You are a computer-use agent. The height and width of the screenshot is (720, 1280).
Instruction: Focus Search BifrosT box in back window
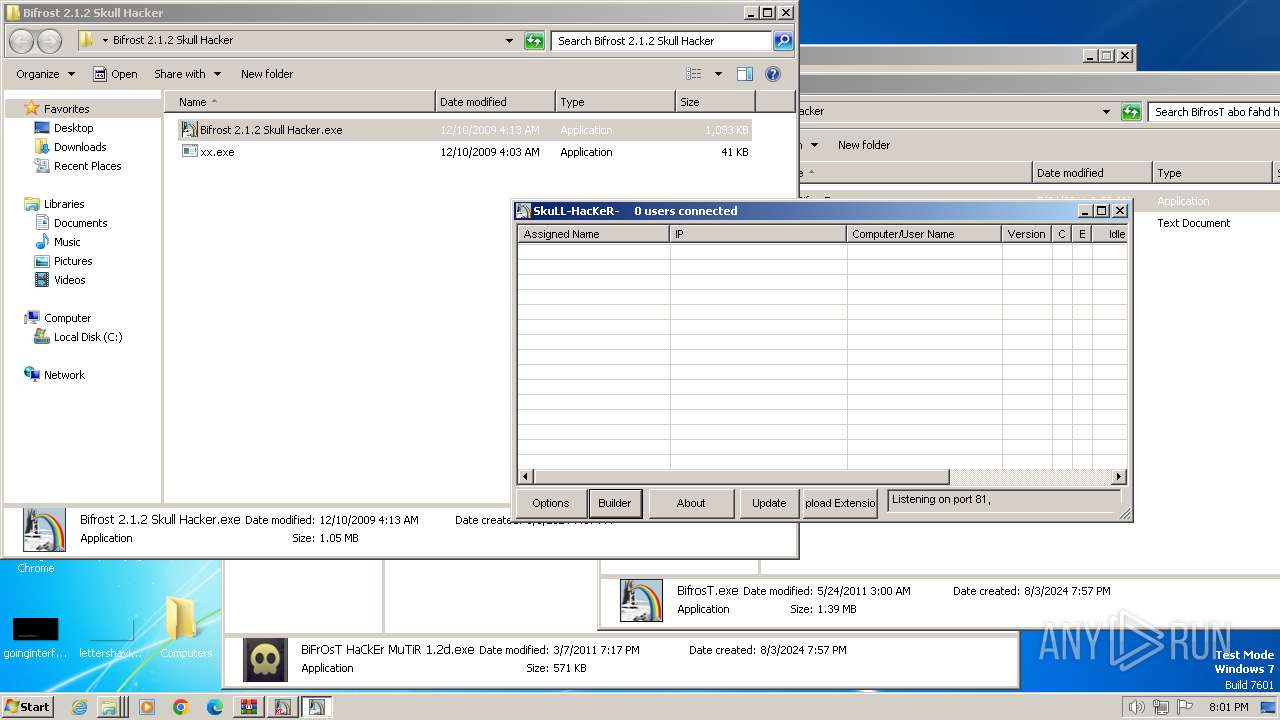tap(1215, 112)
